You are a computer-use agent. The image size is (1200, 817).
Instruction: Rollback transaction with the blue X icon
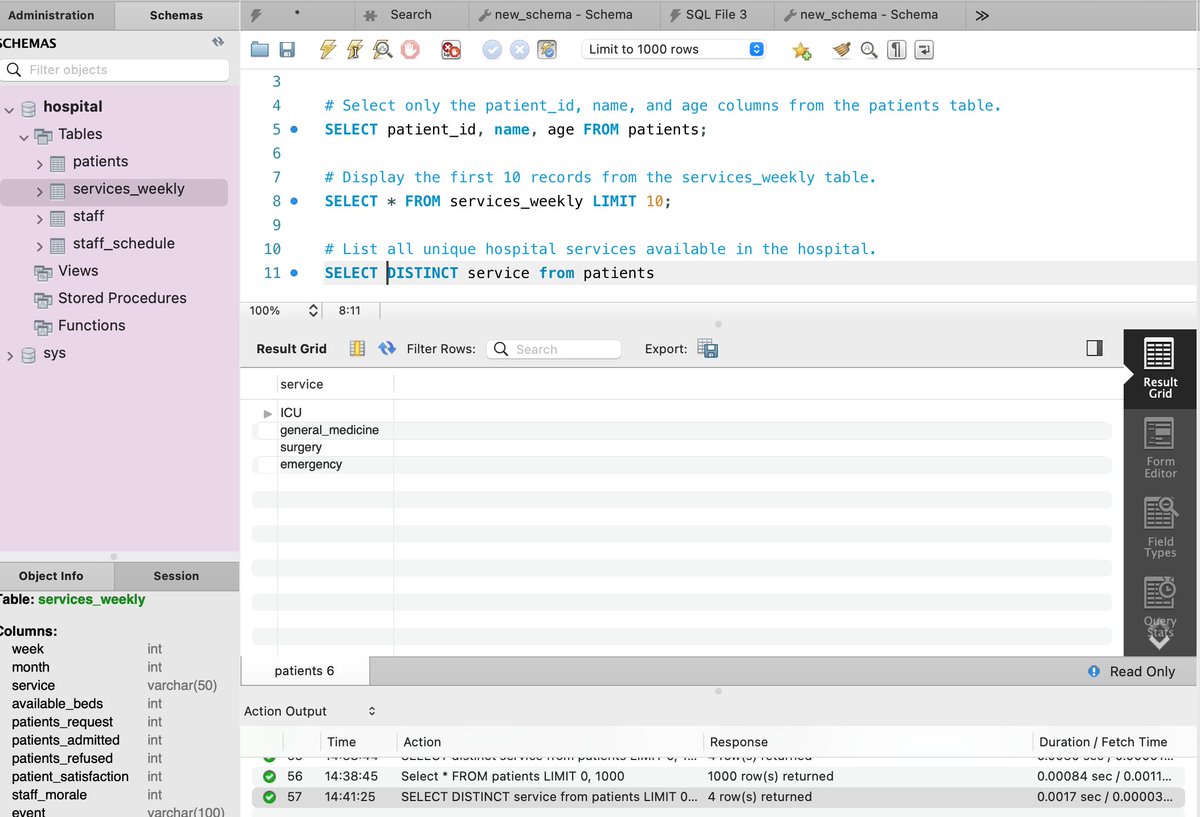pos(519,49)
